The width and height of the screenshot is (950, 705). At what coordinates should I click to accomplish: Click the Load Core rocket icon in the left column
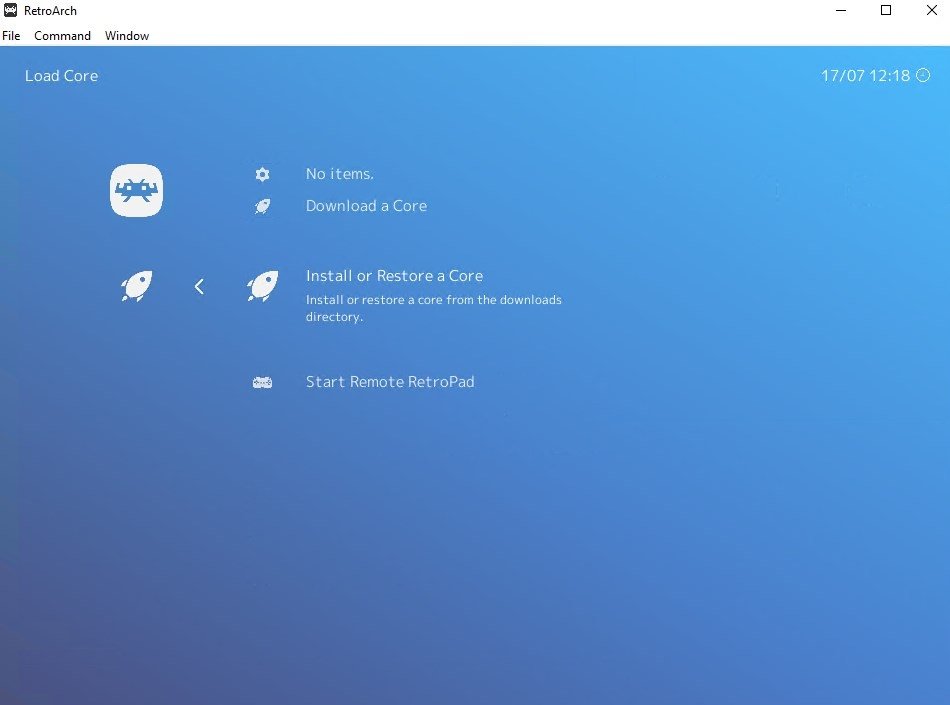click(x=136, y=286)
